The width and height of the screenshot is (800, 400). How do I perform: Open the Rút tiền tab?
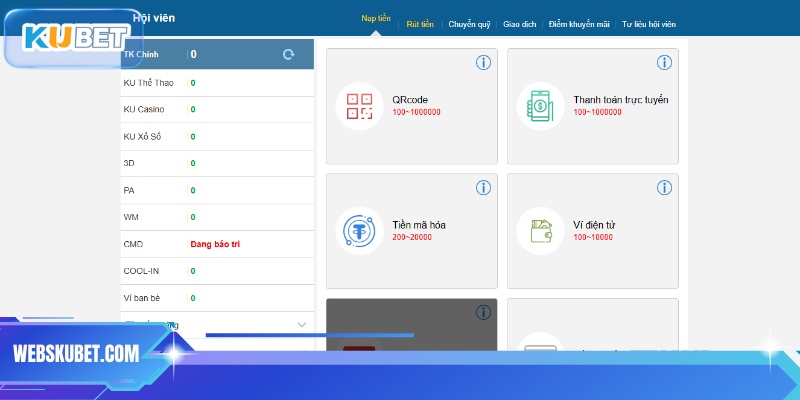coord(420,24)
